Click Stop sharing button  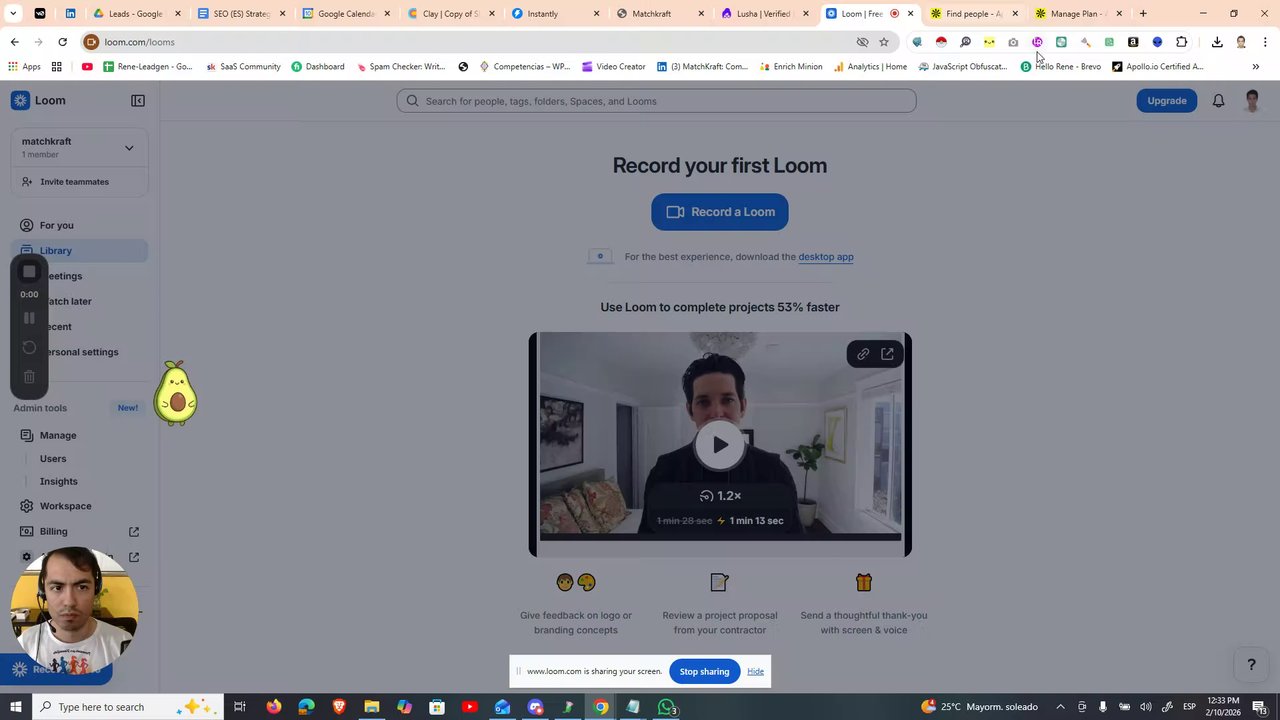click(x=704, y=672)
